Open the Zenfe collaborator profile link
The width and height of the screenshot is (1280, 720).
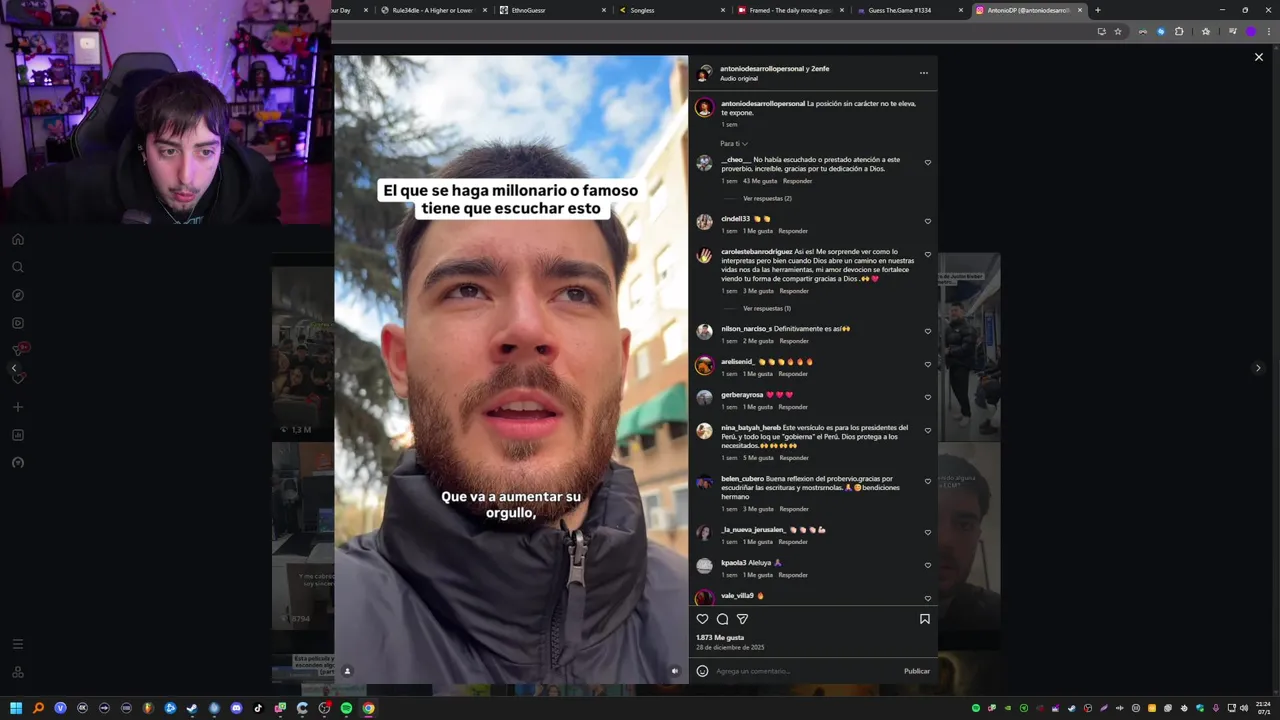[x=820, y=69]
